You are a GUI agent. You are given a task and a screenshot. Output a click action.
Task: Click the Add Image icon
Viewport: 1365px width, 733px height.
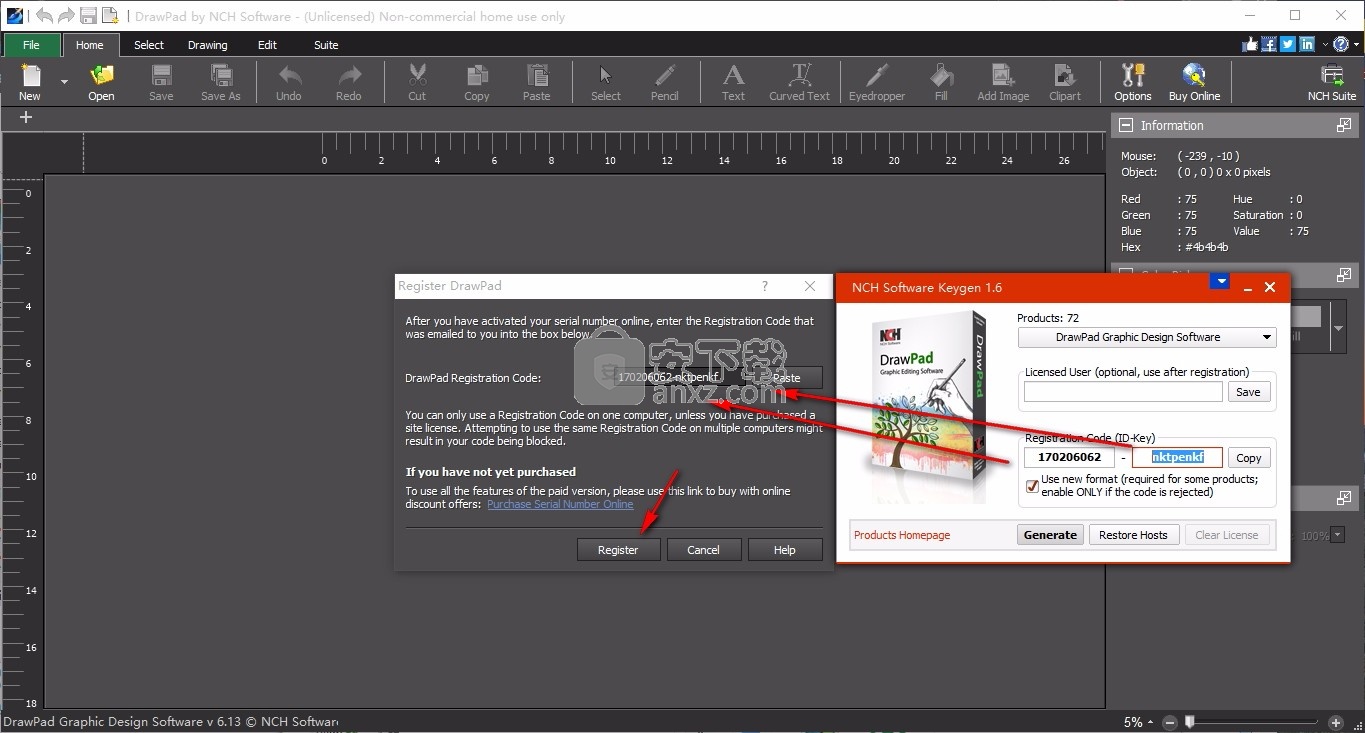[x=1003, y=82]
